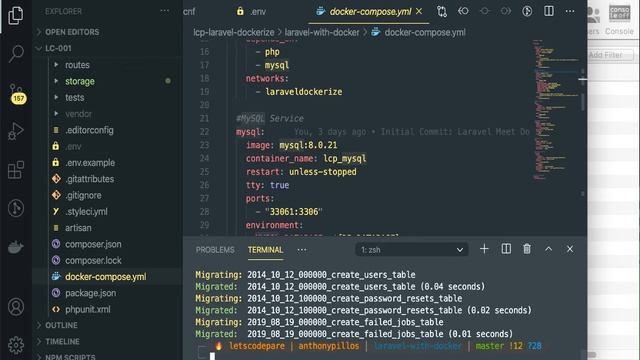Open the .env file in explorer
Screen dimensions: 640x360
[73, 147]
